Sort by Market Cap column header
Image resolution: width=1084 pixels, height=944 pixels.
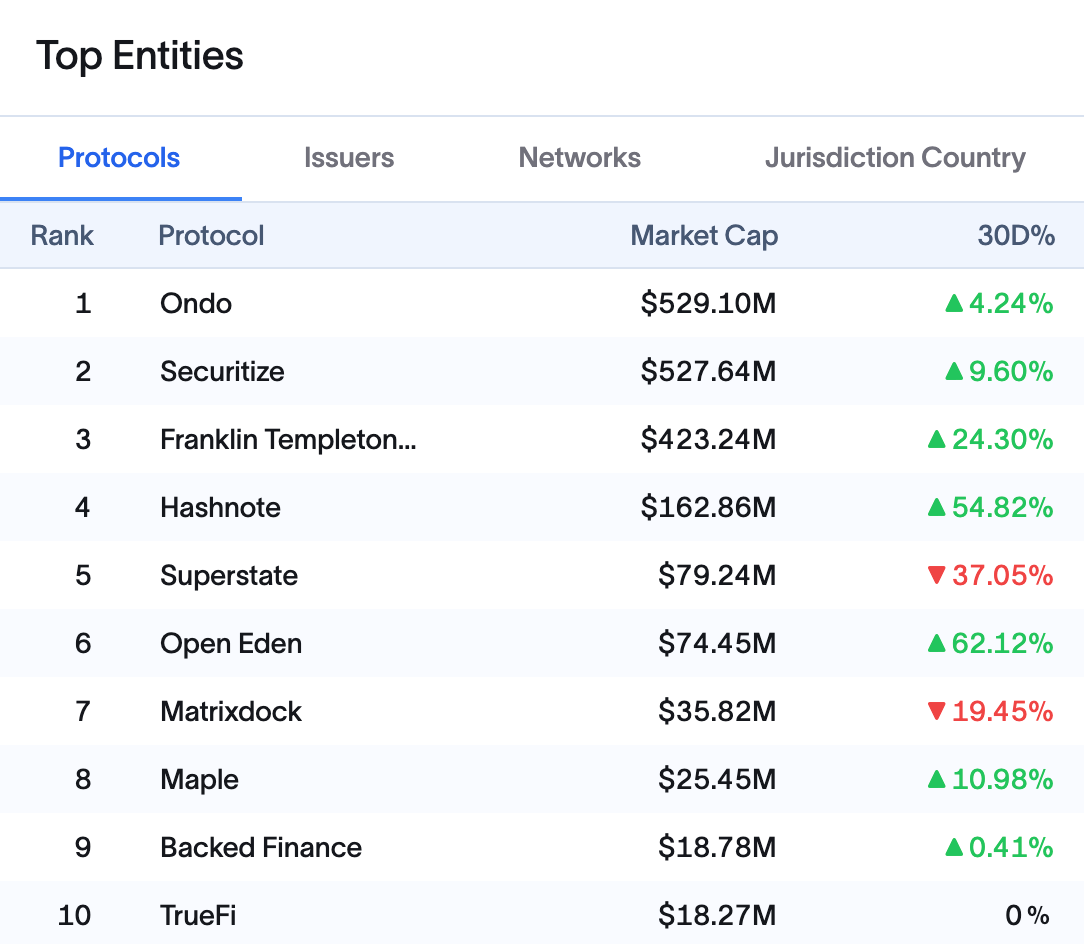[703, 236]
